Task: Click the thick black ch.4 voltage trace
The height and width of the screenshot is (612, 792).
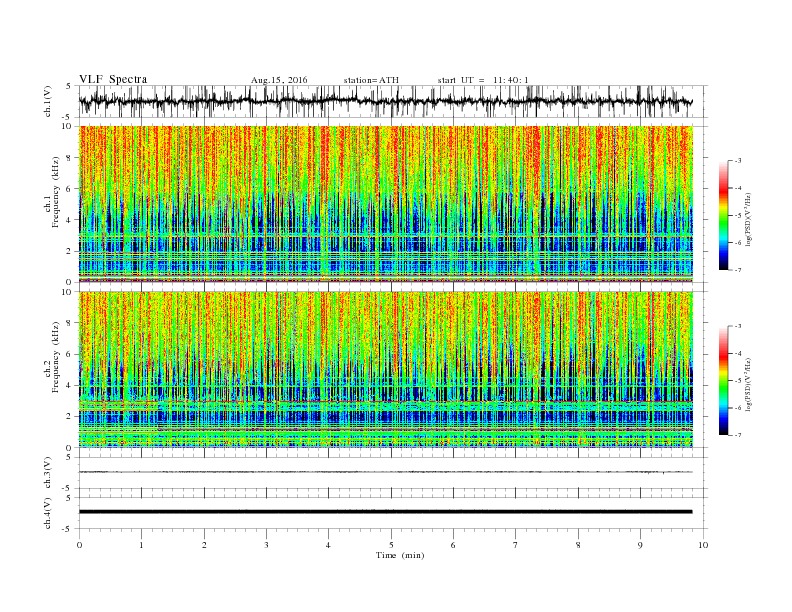Action: [386, 512]
